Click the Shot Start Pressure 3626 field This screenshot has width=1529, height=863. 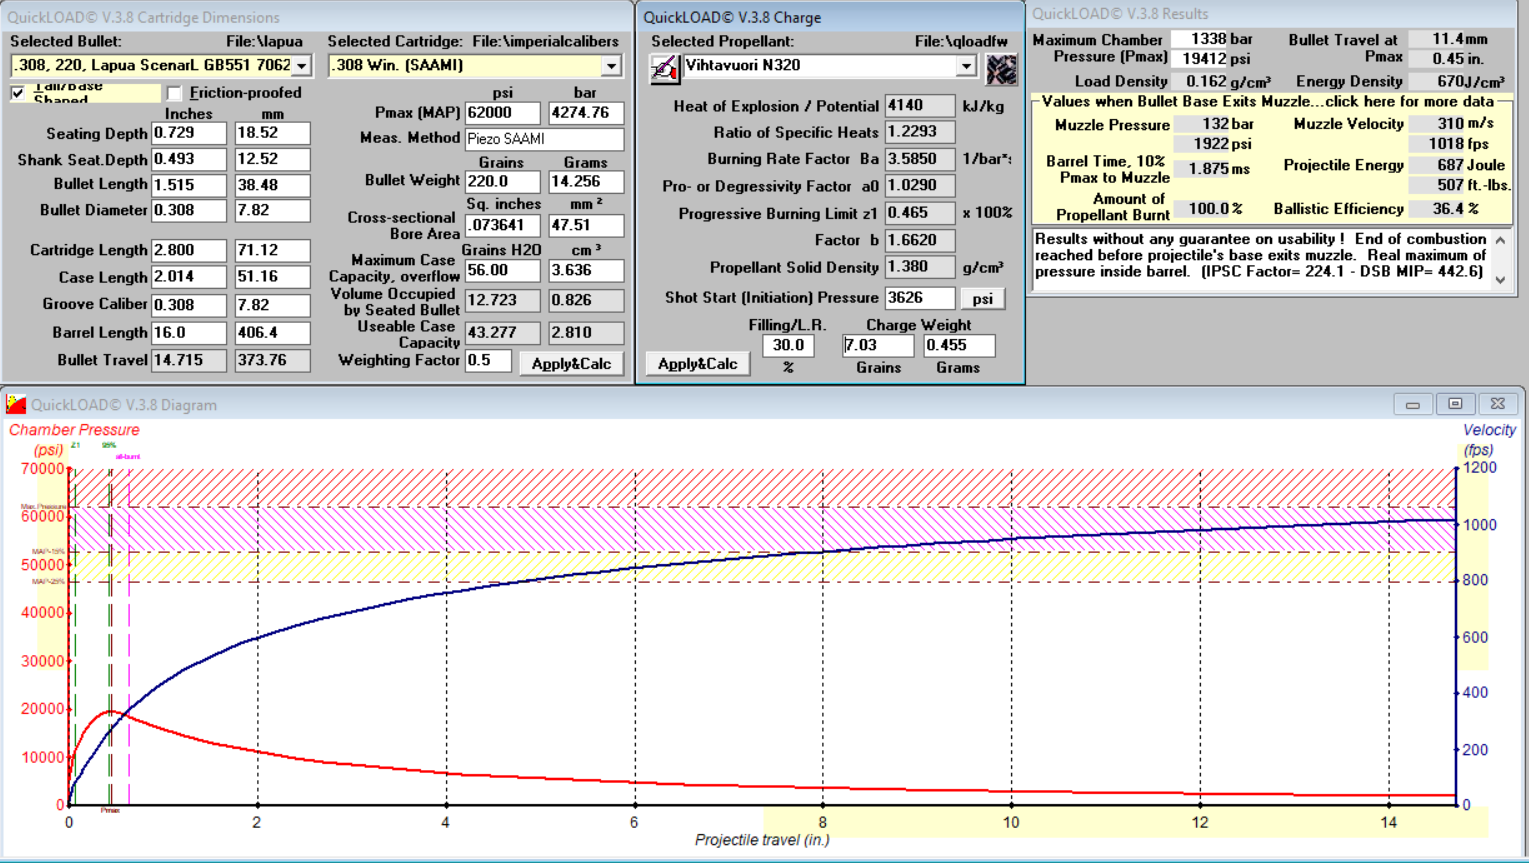click(x=919, y=298)
